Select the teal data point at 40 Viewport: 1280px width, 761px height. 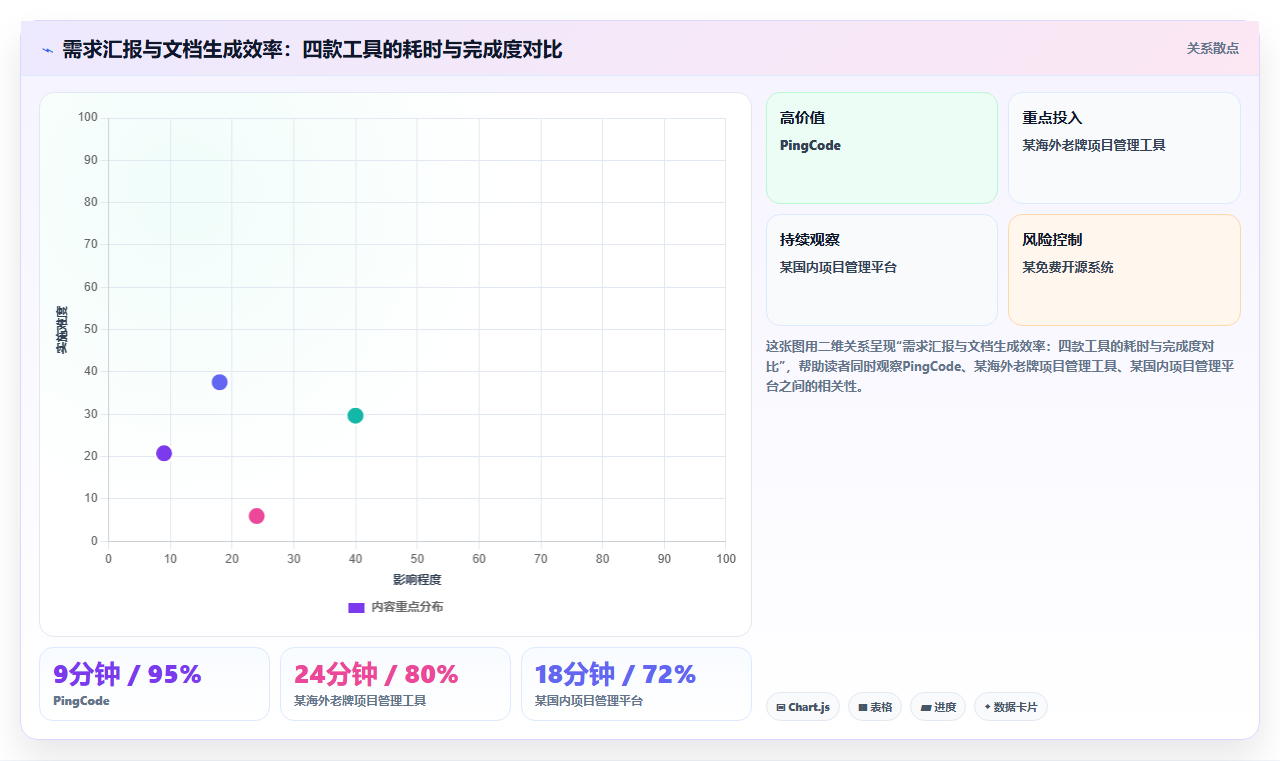tap(355, 416)
